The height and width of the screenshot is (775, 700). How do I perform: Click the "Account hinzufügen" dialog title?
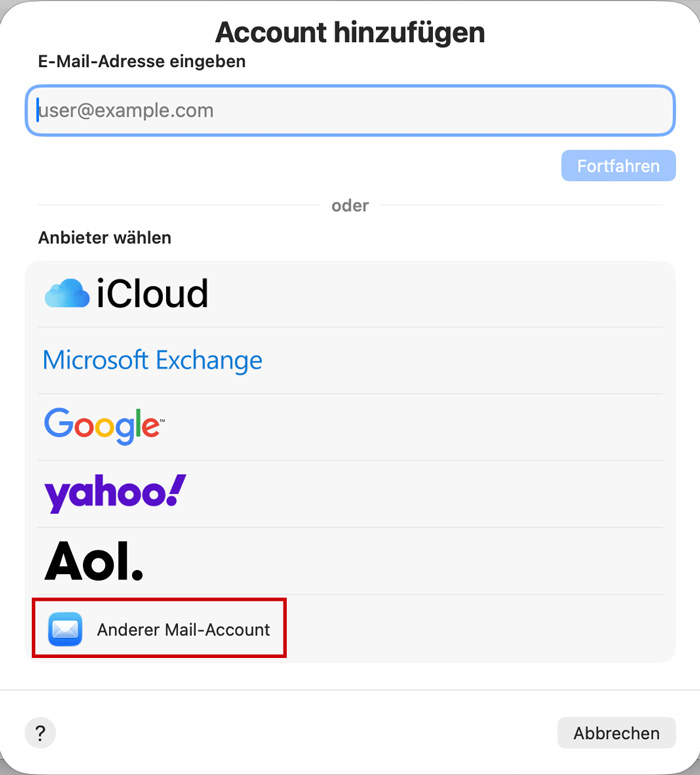[350, 32]
